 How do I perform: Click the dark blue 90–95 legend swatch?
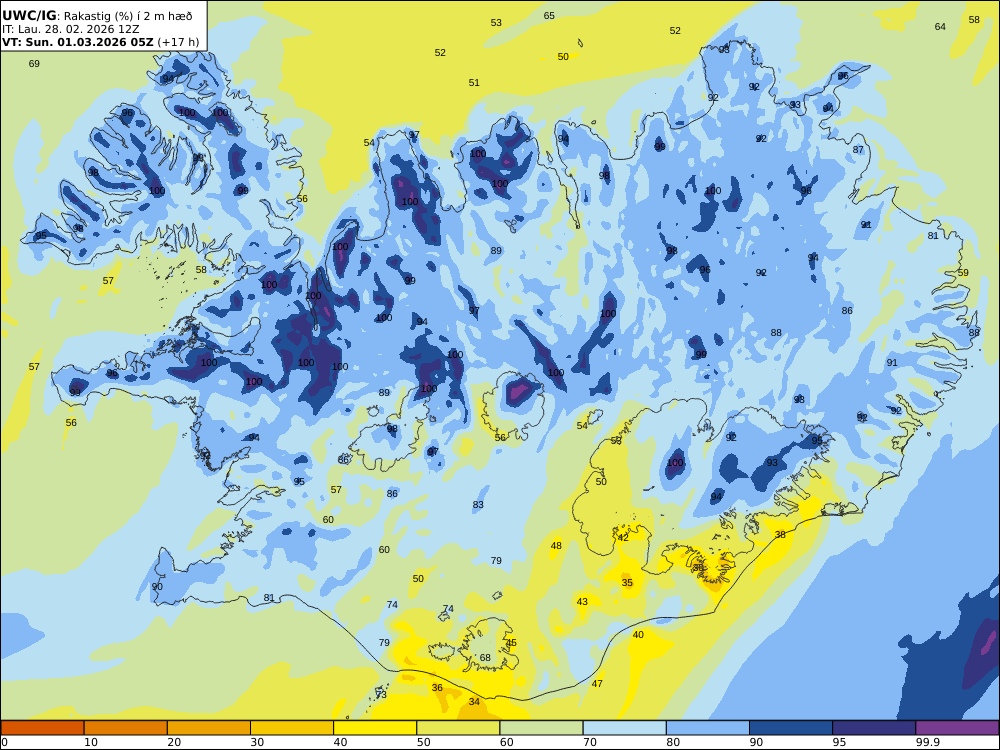click(791, 728)
